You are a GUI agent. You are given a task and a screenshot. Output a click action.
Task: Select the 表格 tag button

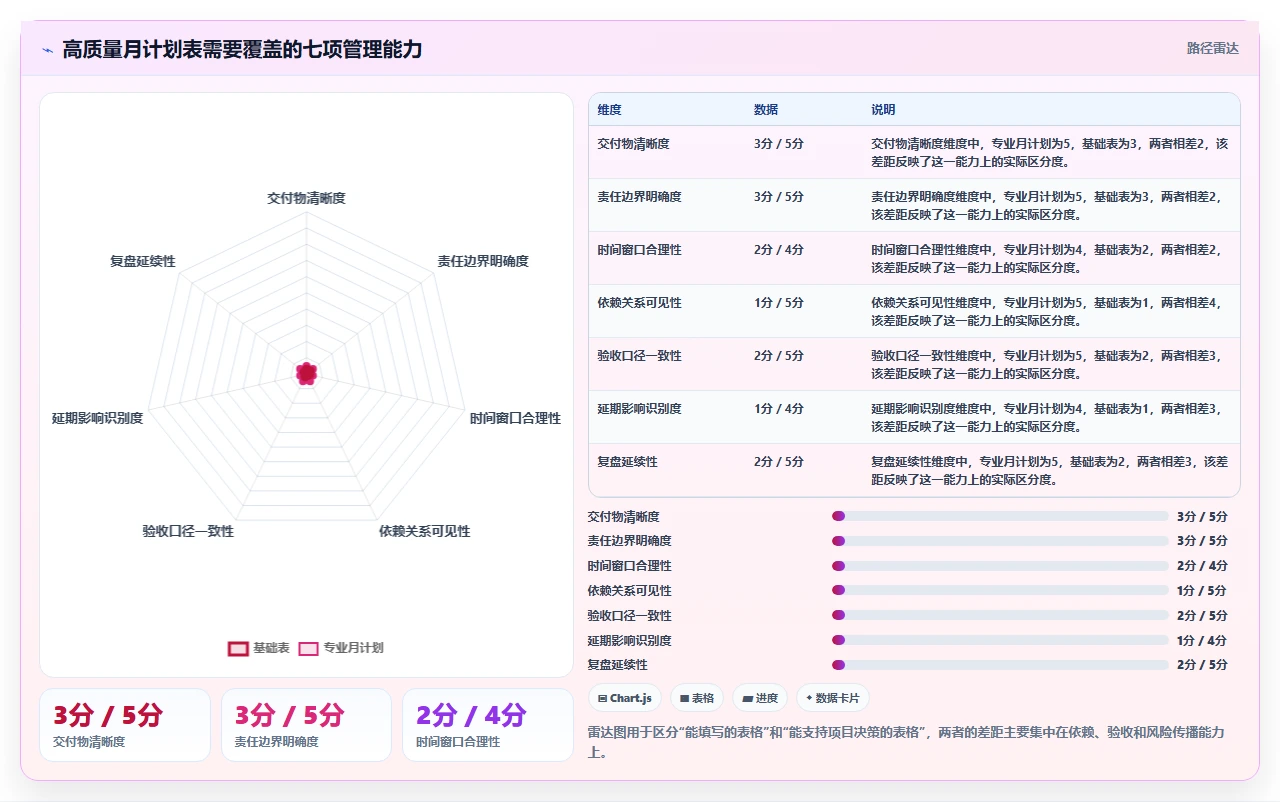point(697,698)
